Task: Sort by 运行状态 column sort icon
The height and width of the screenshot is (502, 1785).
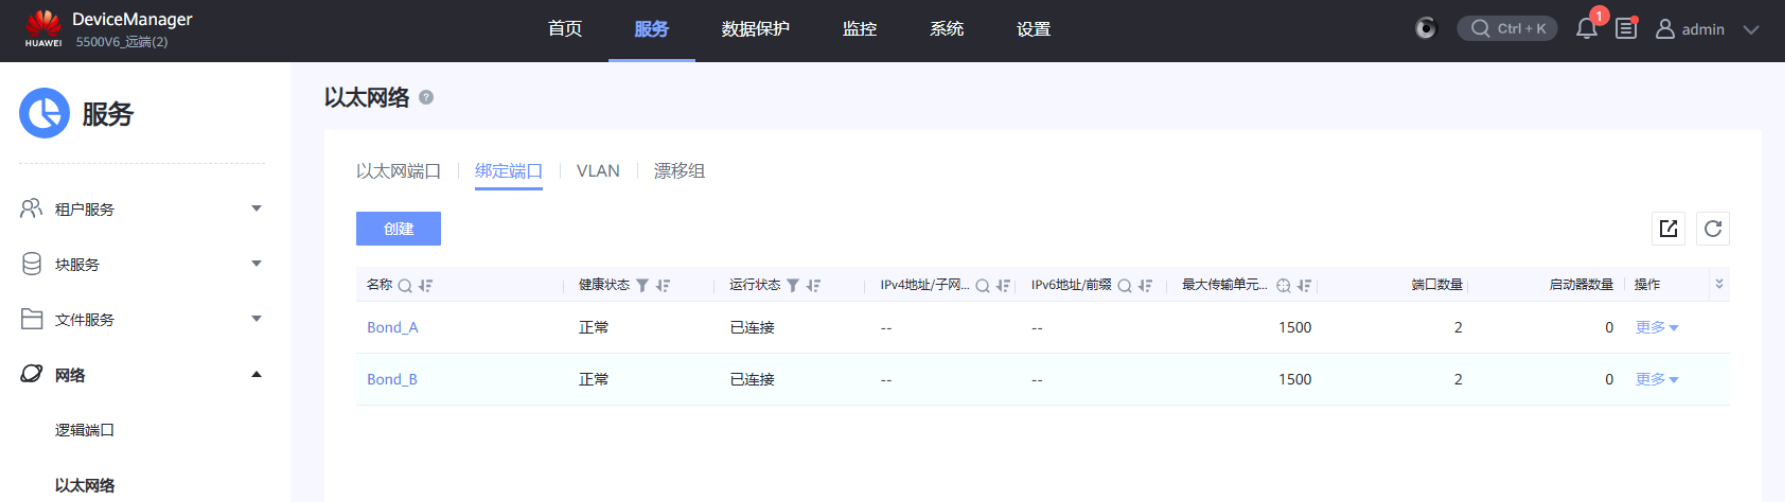Action: (x=813, y=286)
